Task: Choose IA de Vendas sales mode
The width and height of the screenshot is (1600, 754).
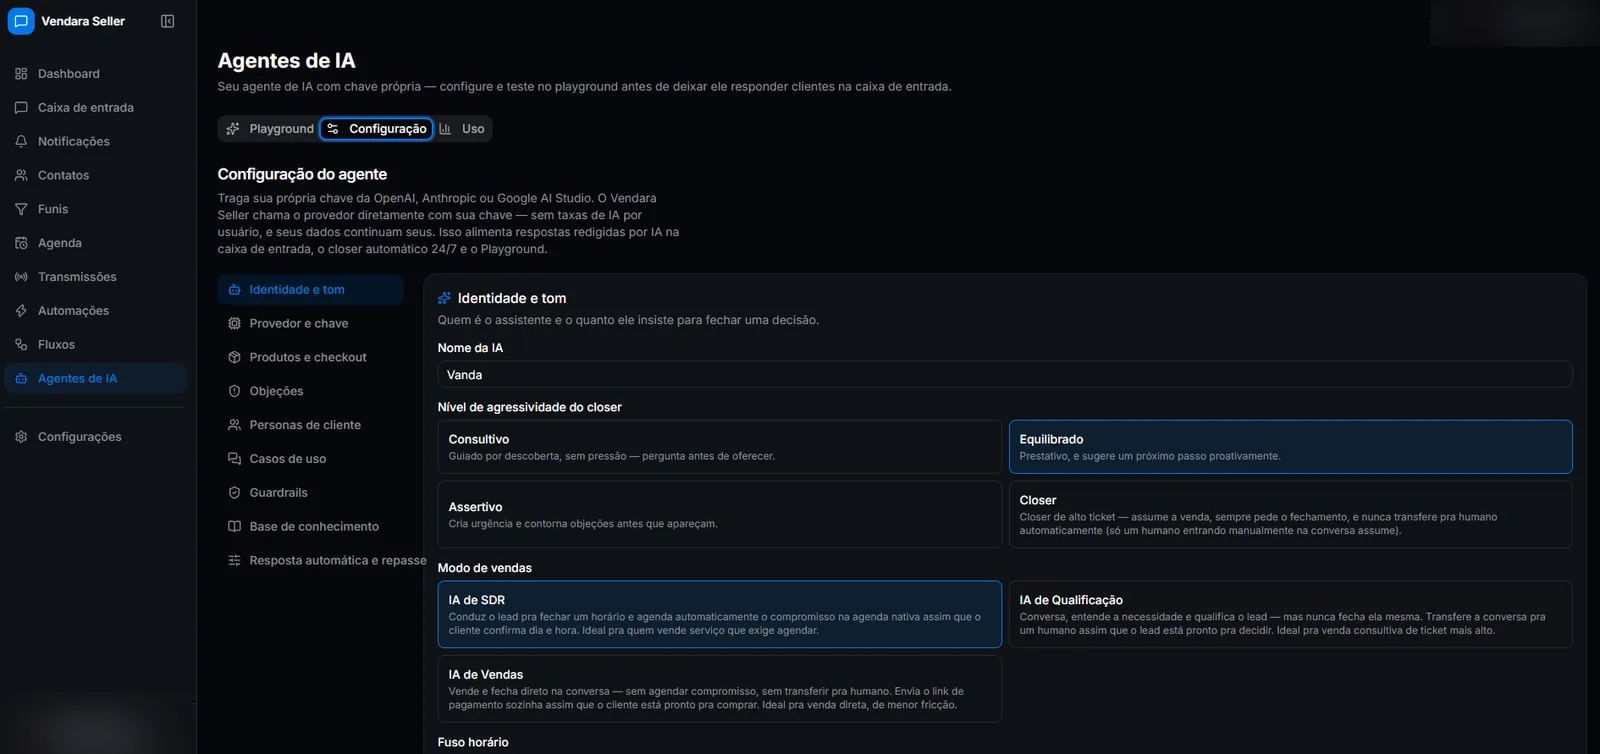Action: tap(719, 688)
